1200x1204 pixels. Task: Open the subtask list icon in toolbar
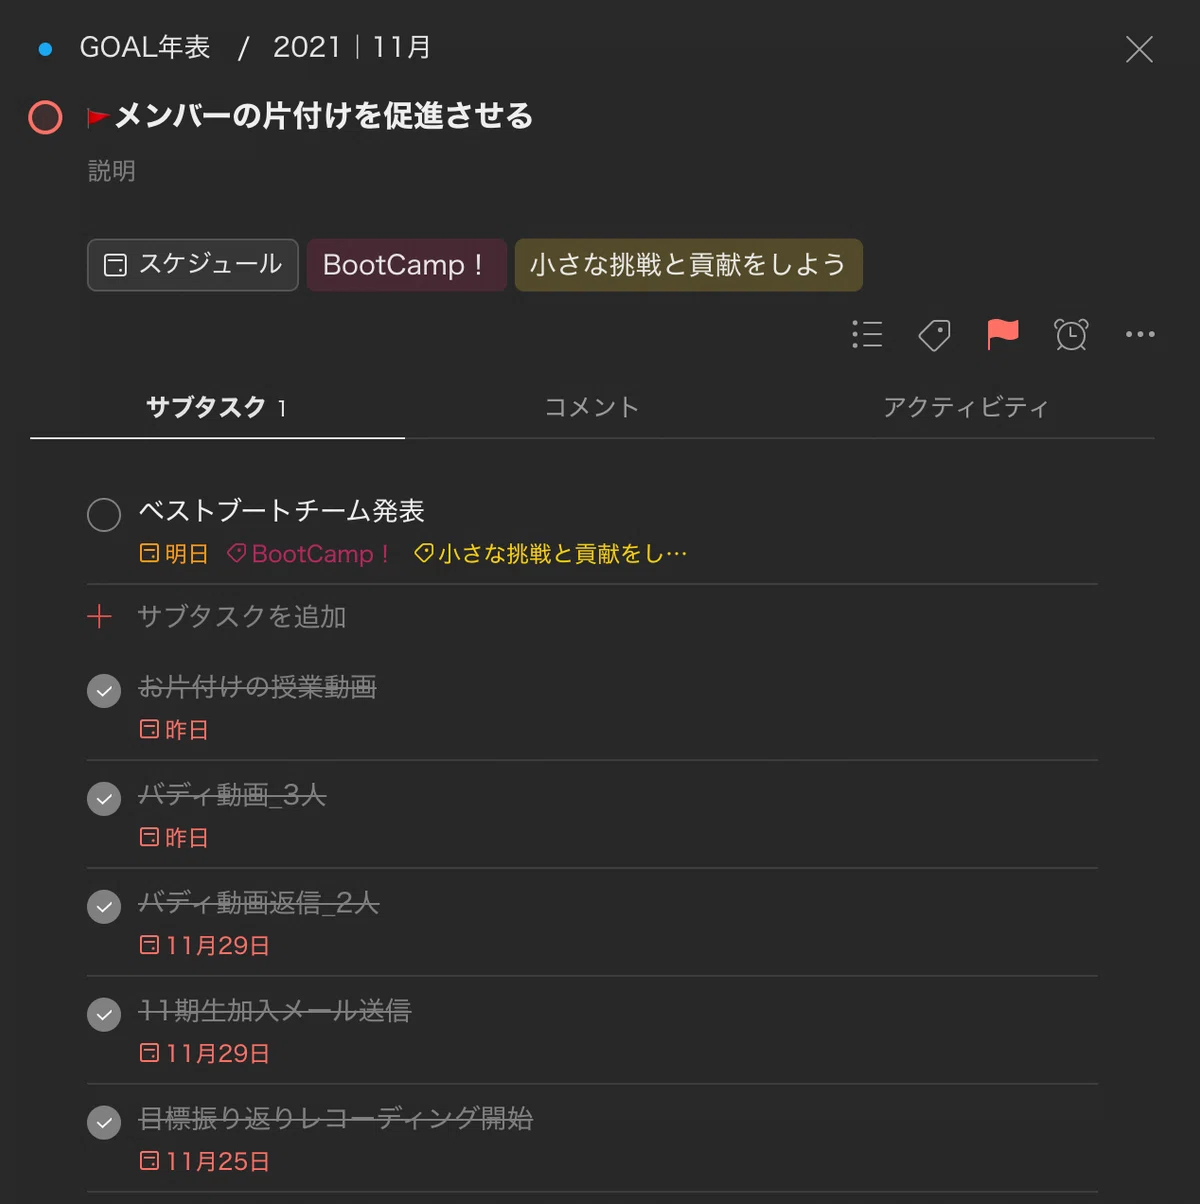coord(867,334)
